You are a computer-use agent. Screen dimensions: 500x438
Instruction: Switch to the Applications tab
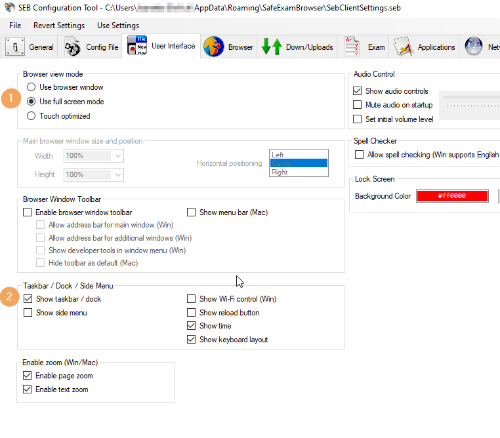tap(424, 47)
